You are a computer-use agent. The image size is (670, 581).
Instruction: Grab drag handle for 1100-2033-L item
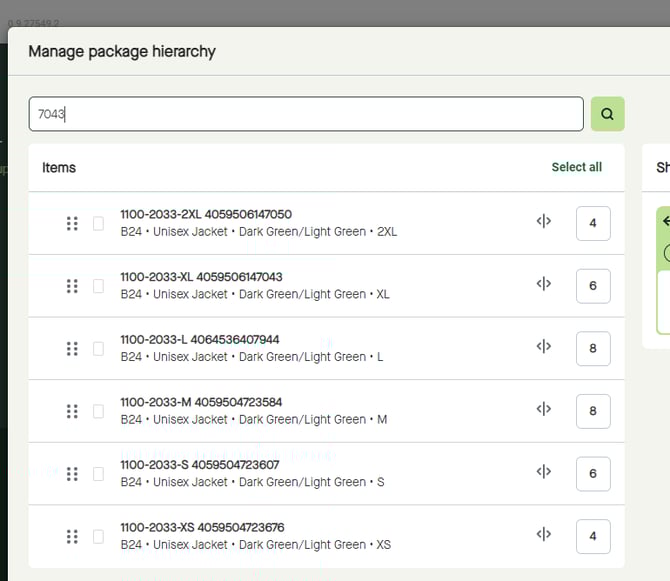[72, 348]
